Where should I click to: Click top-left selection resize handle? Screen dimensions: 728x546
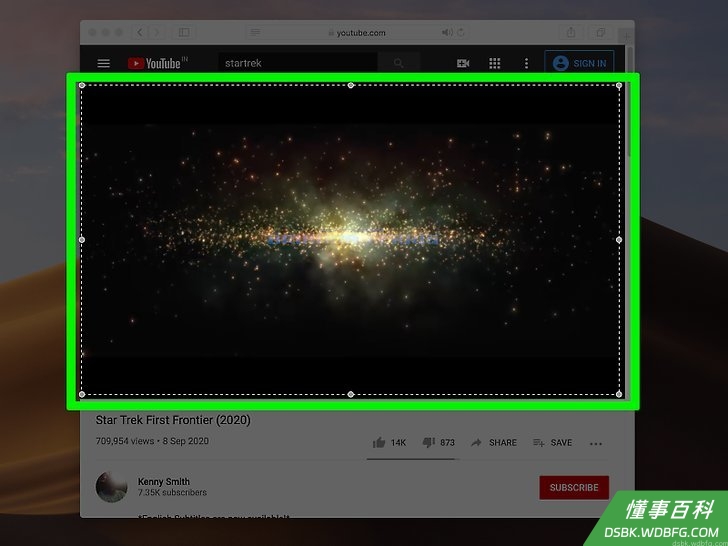82,85
